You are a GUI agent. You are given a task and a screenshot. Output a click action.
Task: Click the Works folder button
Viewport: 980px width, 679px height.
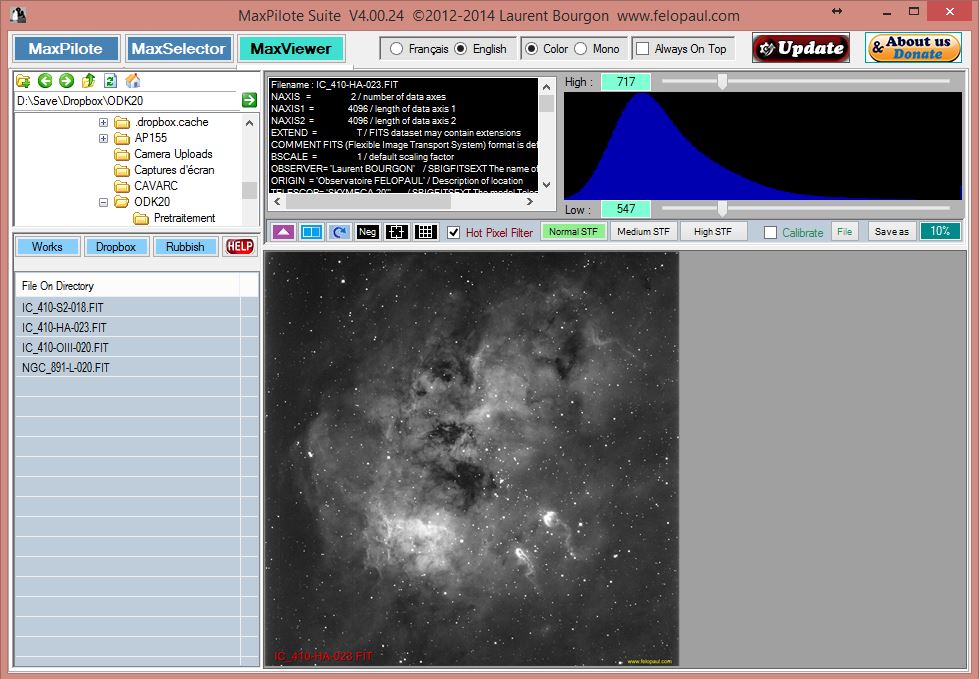coord(48,246)
